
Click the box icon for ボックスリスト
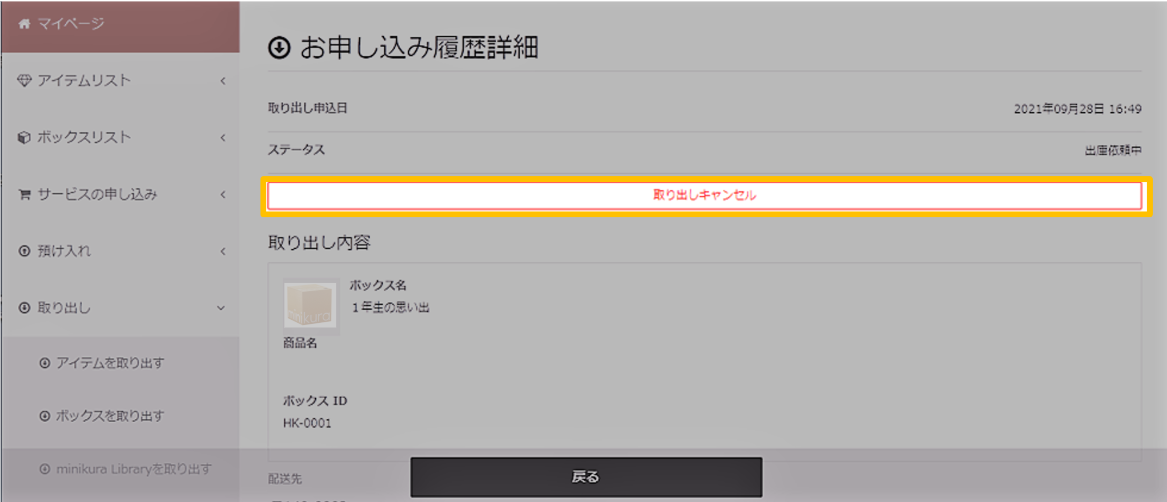pyautogui.click(x=24, y=138)
